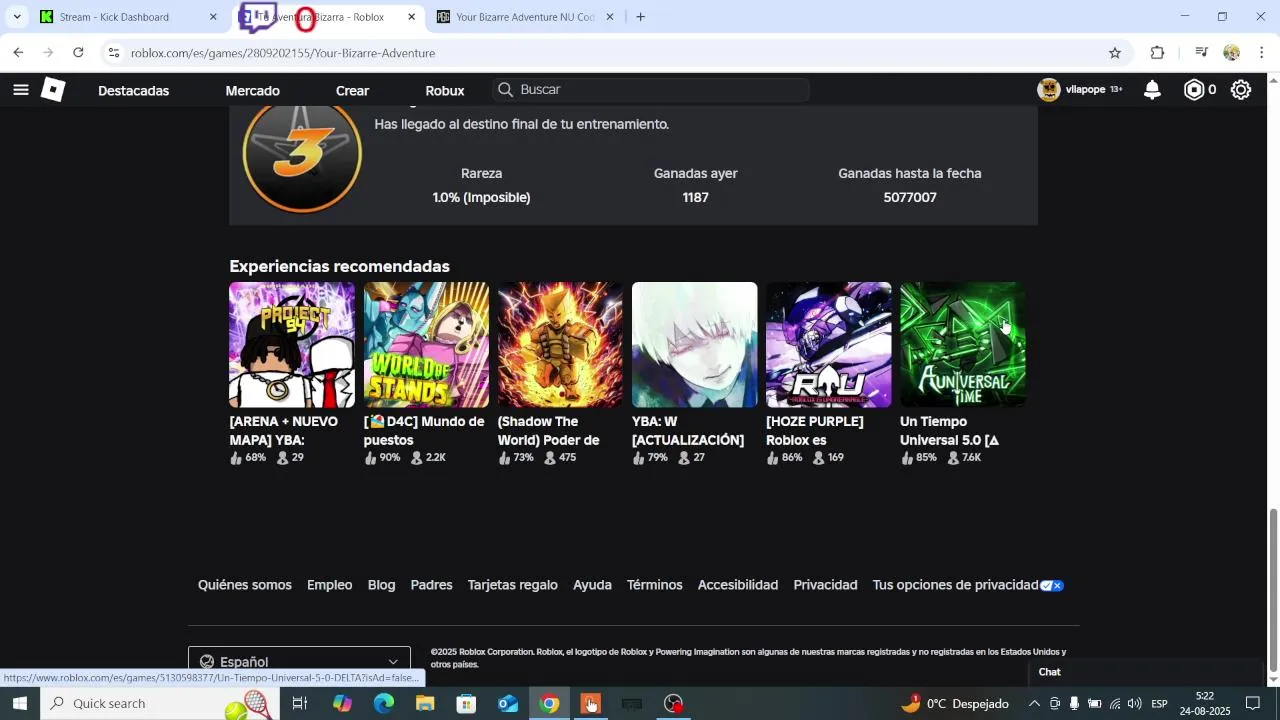Open the Mercado menu
This screenshot has width=1280, height=720.
point(252,91)
